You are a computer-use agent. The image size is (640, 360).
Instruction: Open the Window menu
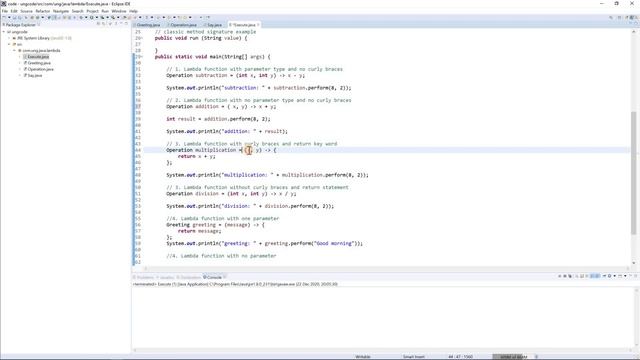click(x=119, y=11)
